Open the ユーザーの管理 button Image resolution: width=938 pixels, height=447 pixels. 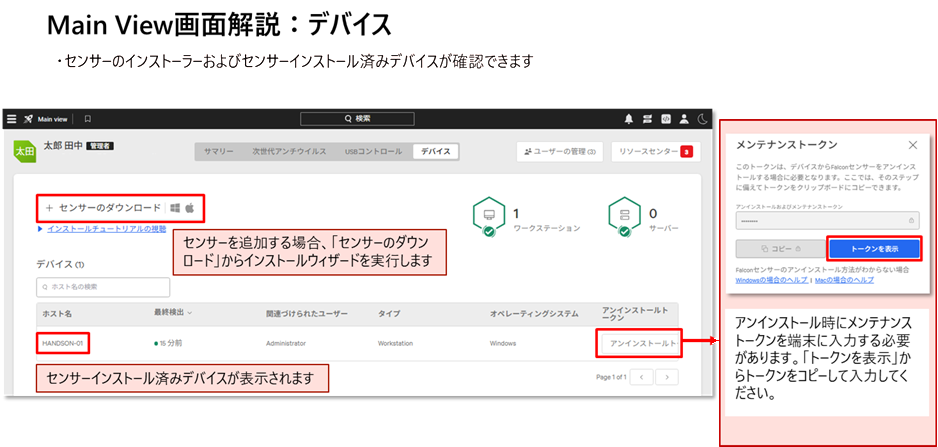pos(559,151)
